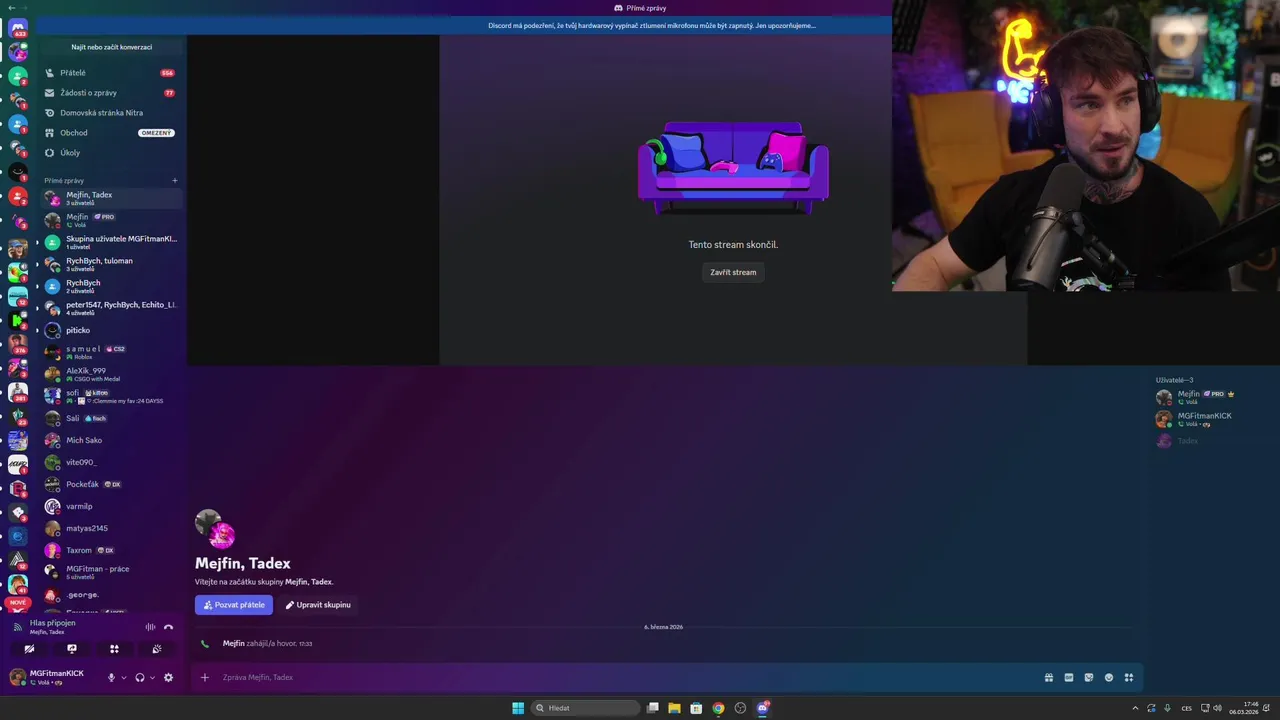The width and height of the screenshot is (1280, 720).
Task: Navigate back with arrow
Action: pos(10,7)
